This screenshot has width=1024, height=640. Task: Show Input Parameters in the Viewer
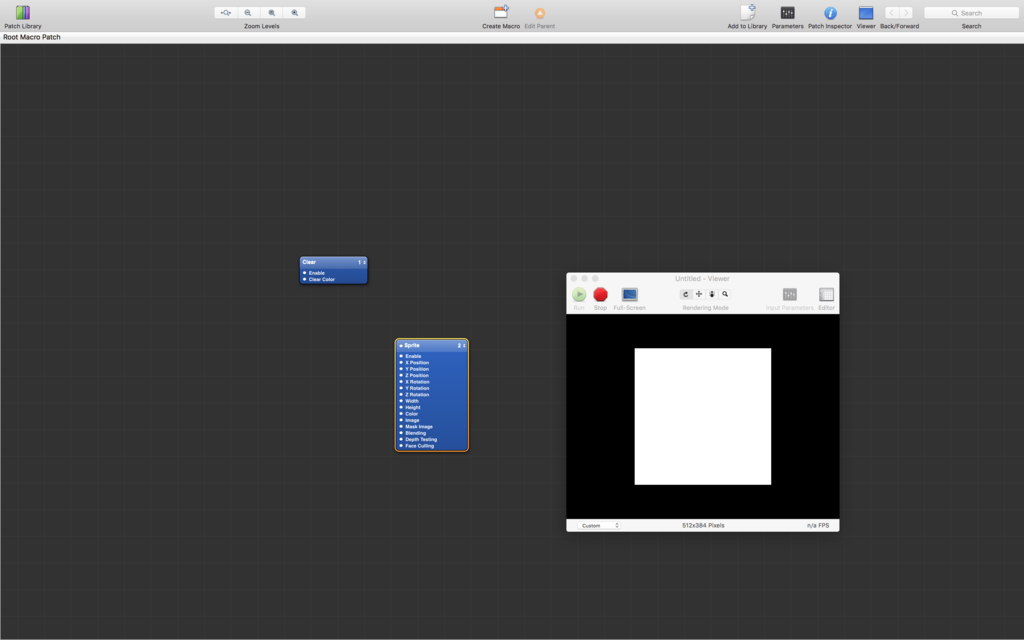point(790,295)
